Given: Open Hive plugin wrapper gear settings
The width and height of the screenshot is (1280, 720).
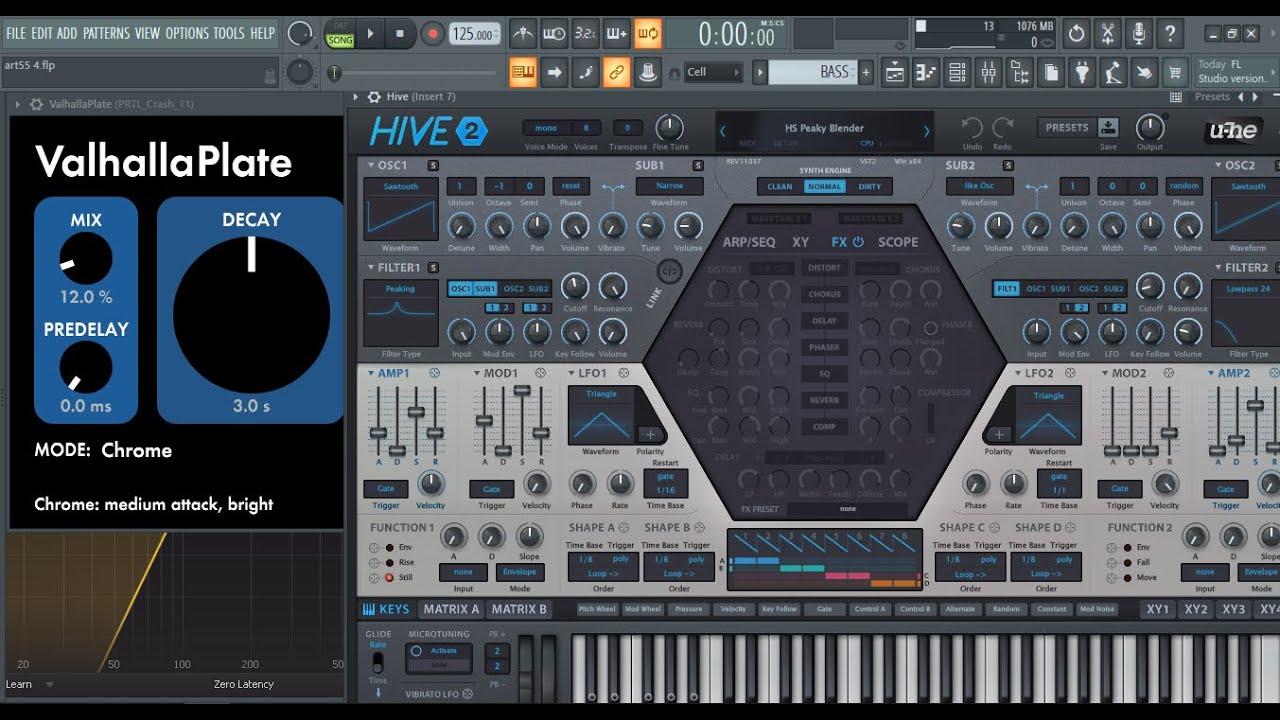Looking at the screenshot, I should click(x=374, y=97).
